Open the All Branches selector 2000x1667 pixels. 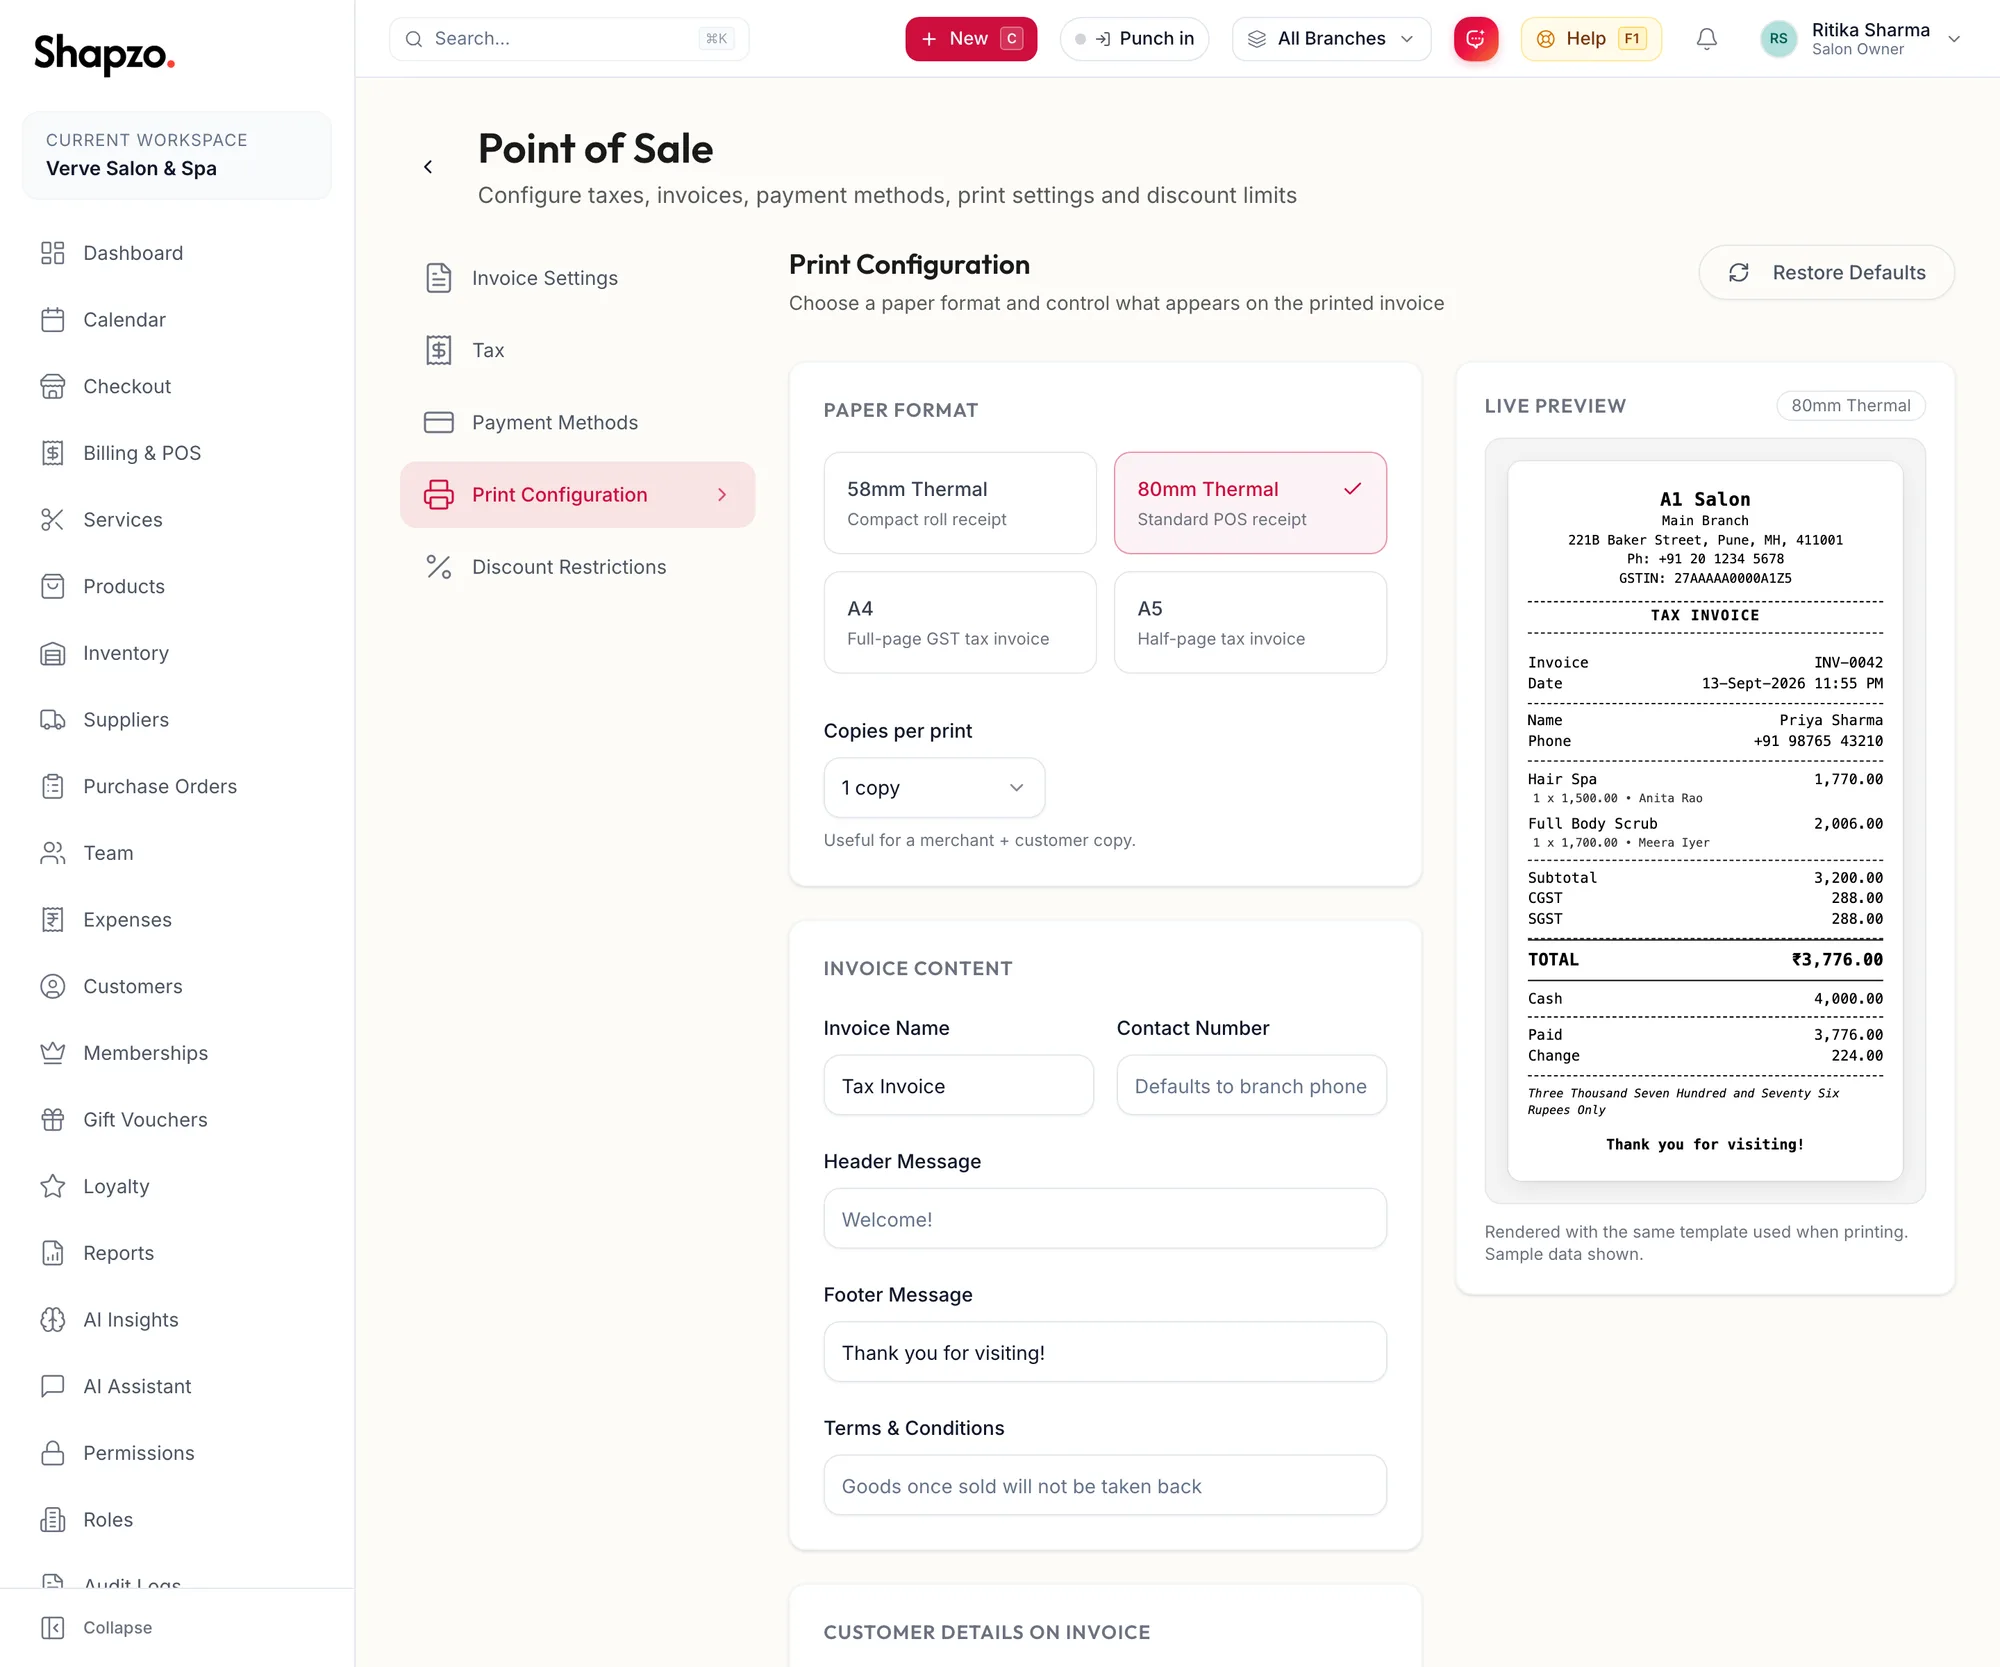1331,39
